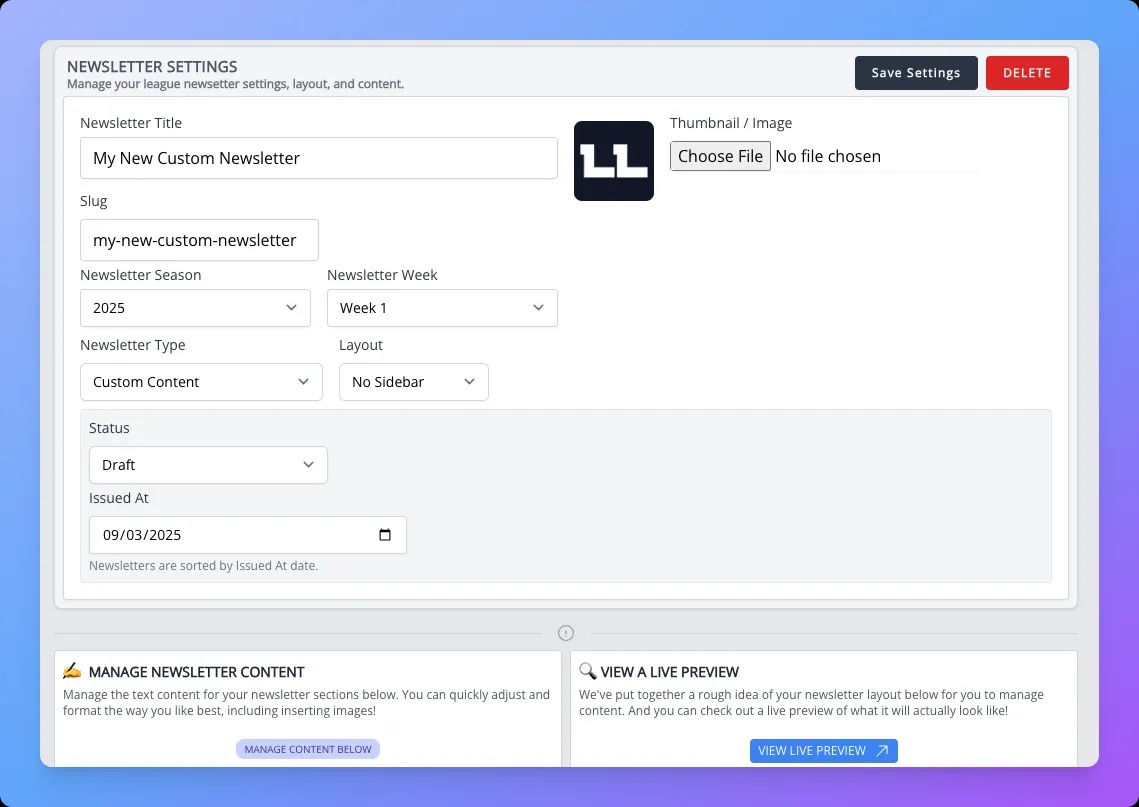Click the info icon on the section divider

pyautogui.click(x=566, y=633)
